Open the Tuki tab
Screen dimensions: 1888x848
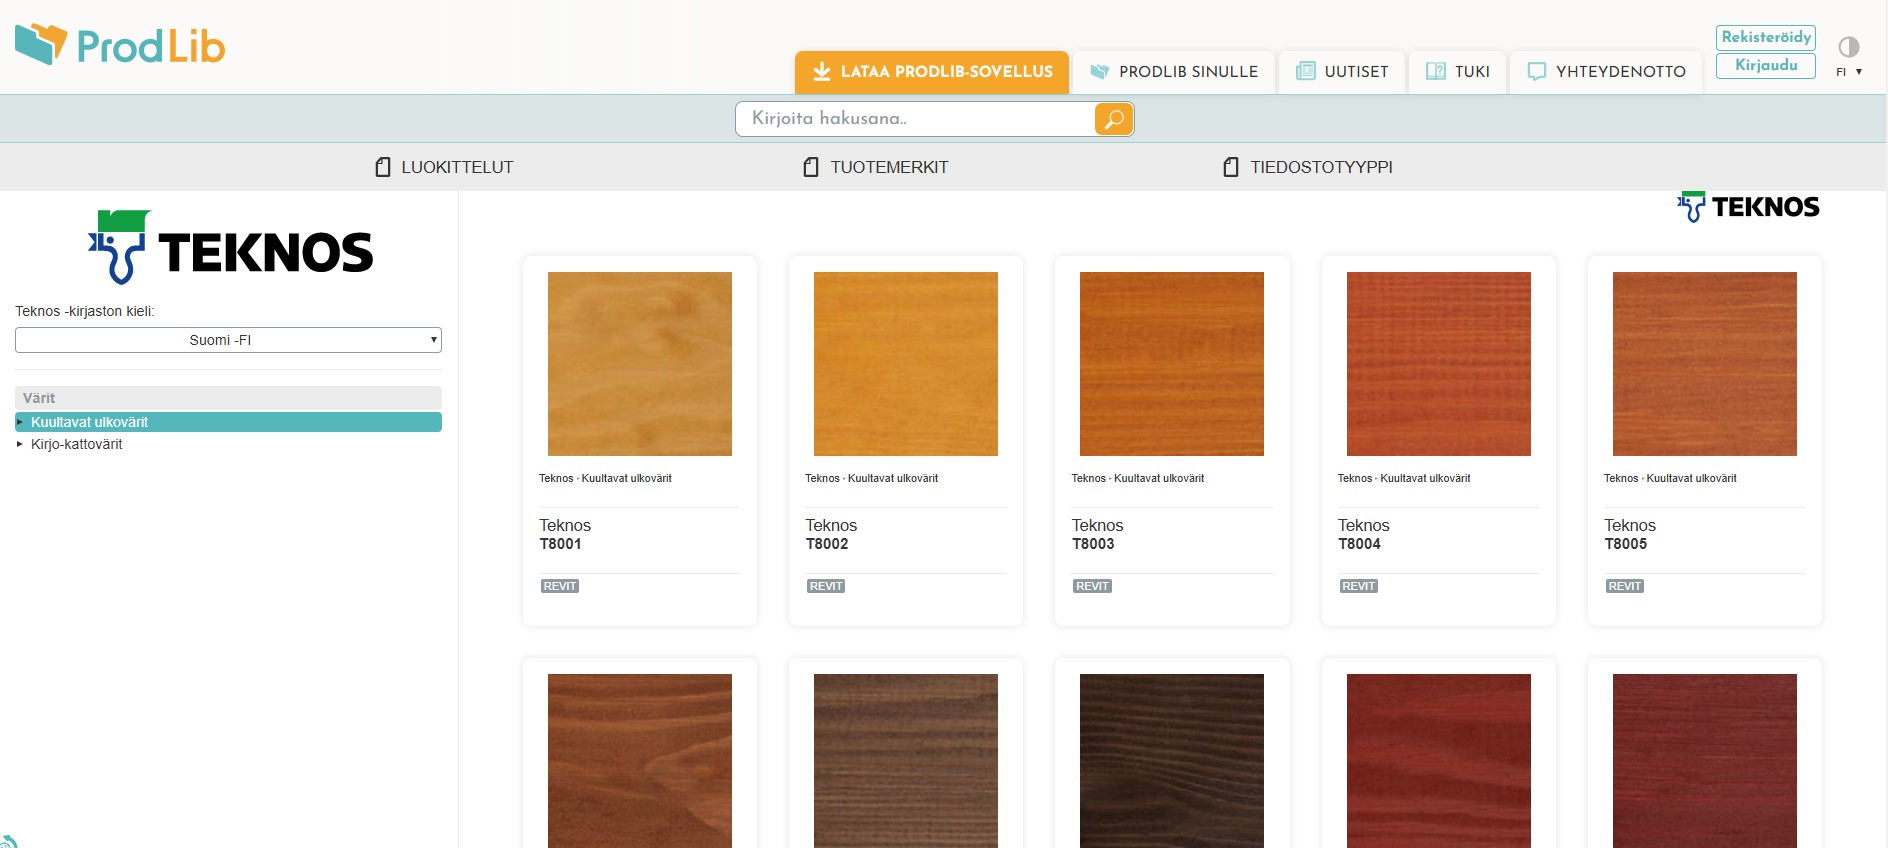point(1458,72)
